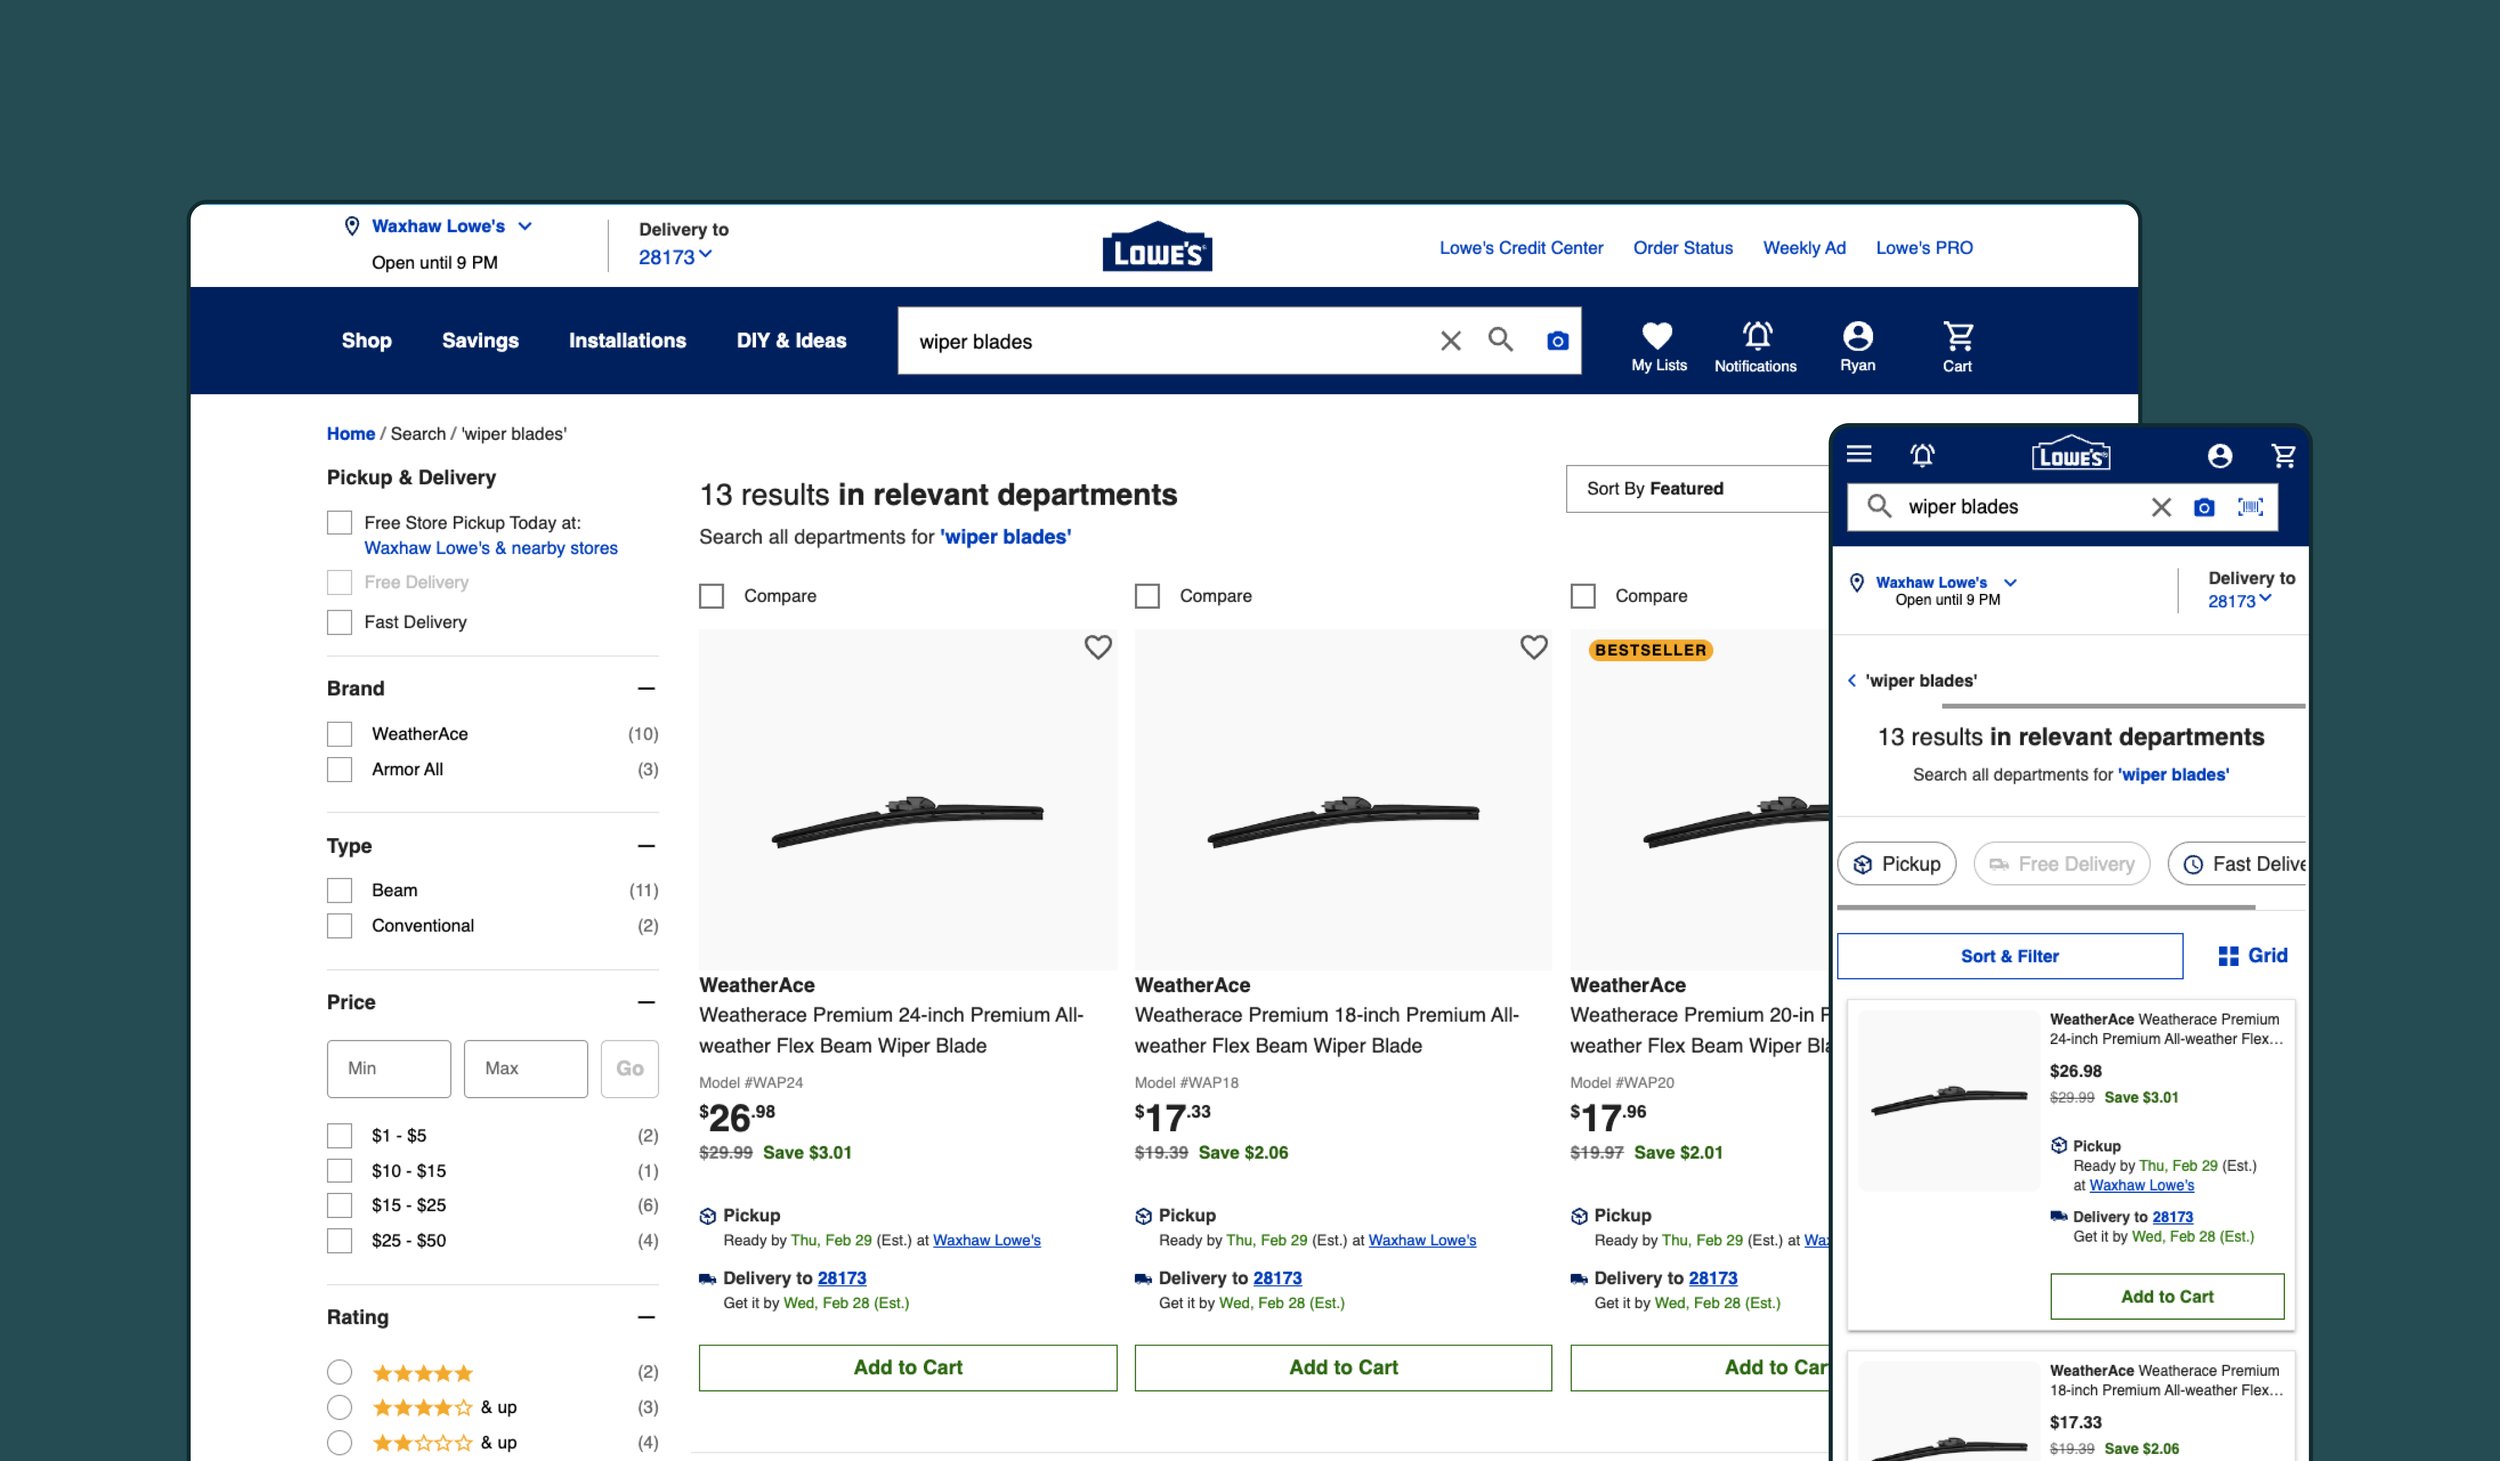The image size is (2500, 1461).
Task: Click the Min price input field
Action: pyautogui.click(x=389, y=1068)
